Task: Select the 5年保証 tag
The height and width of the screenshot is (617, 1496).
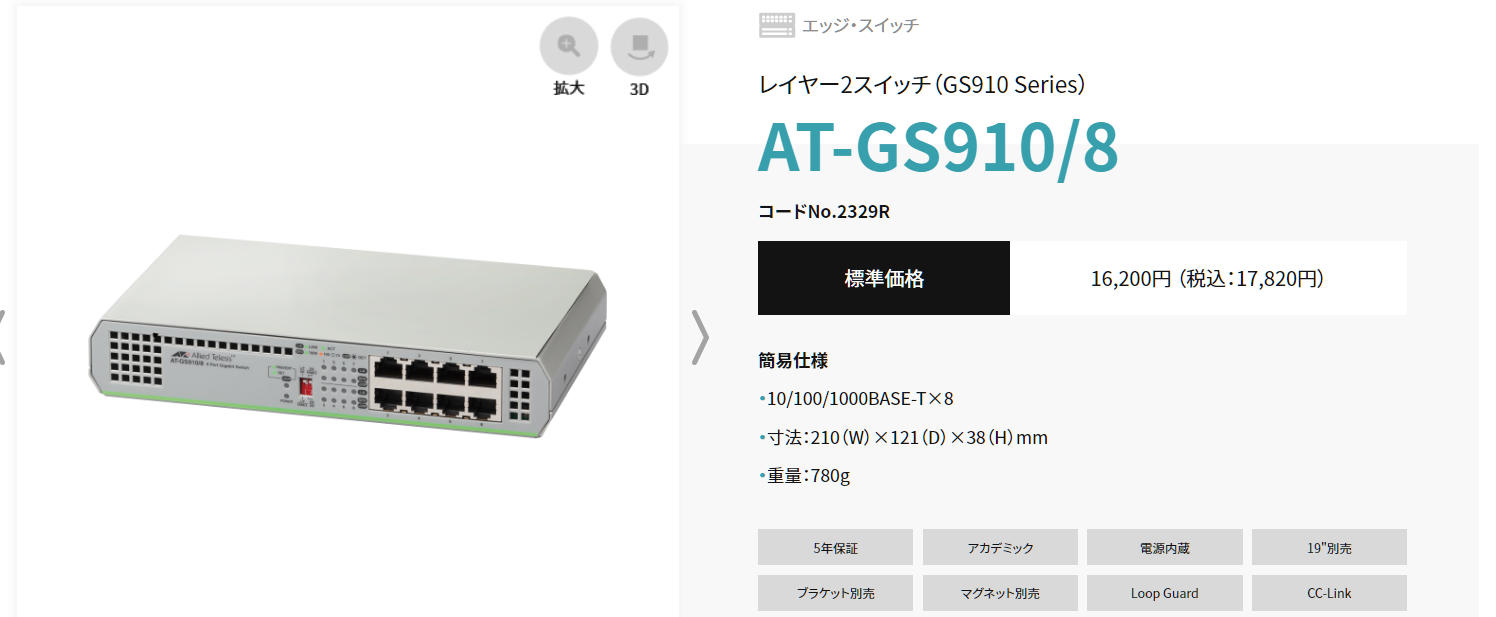Action: pyautogui.click(x=835, y=547)
